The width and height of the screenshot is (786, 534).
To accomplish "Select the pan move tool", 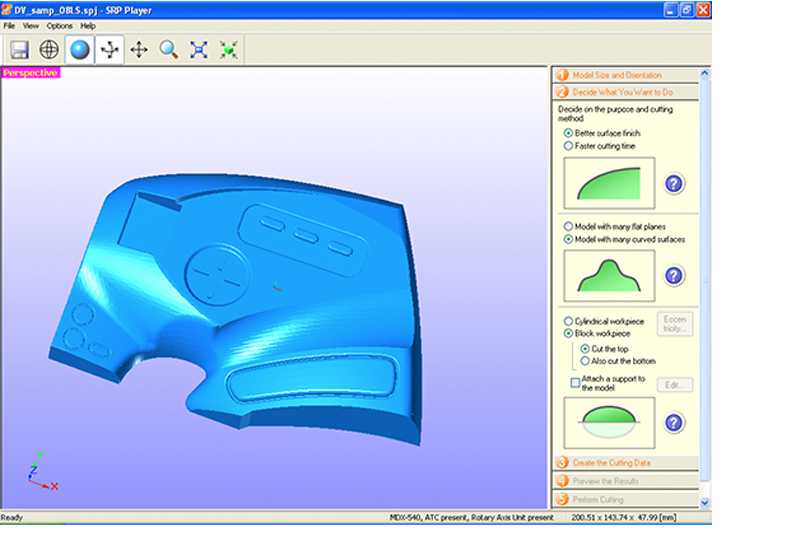I will (139, 49).
